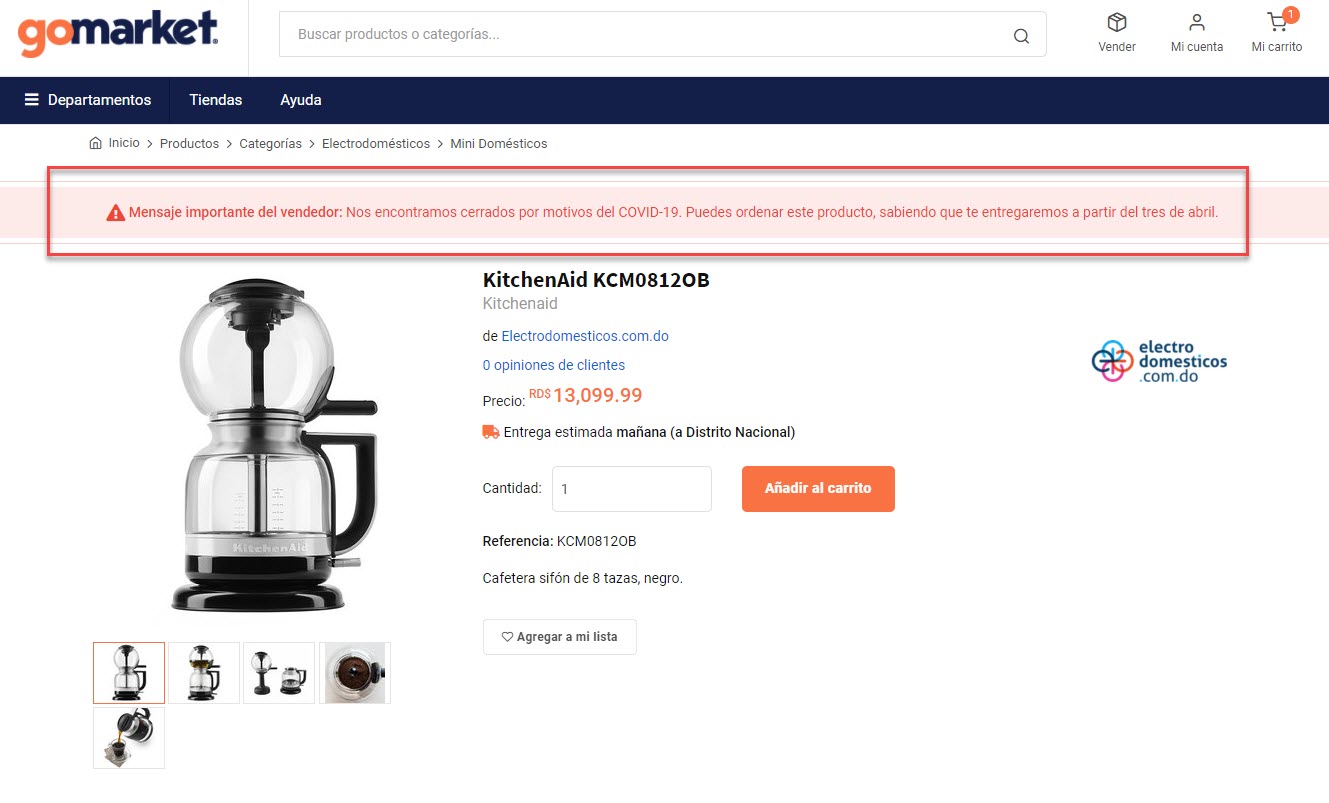
Task: Select the Tiendas menu item
Action: tap(216, 100)
